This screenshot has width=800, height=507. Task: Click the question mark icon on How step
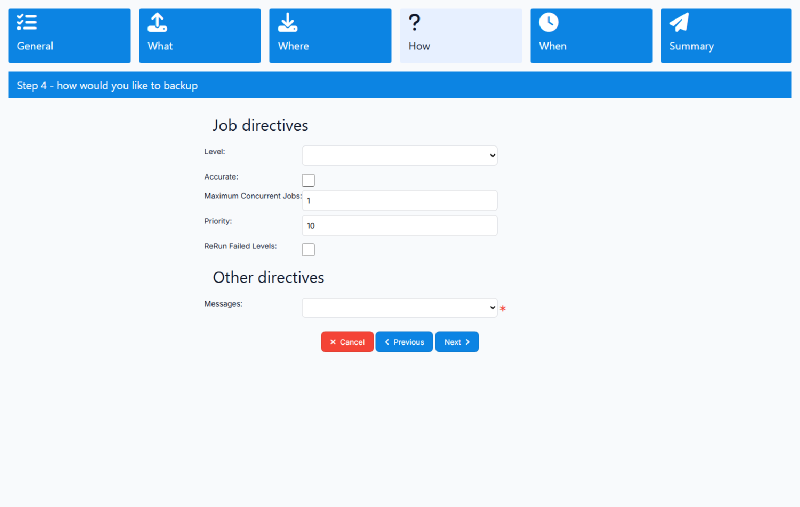point(414,22)
